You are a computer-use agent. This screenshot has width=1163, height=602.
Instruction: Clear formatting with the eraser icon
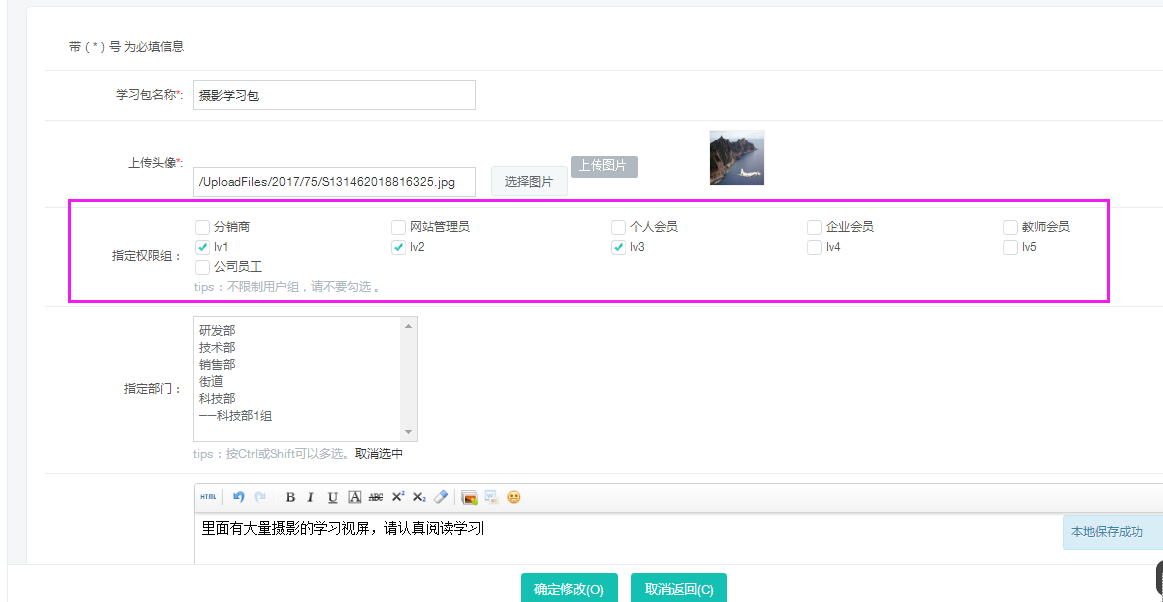coord(441,497)
